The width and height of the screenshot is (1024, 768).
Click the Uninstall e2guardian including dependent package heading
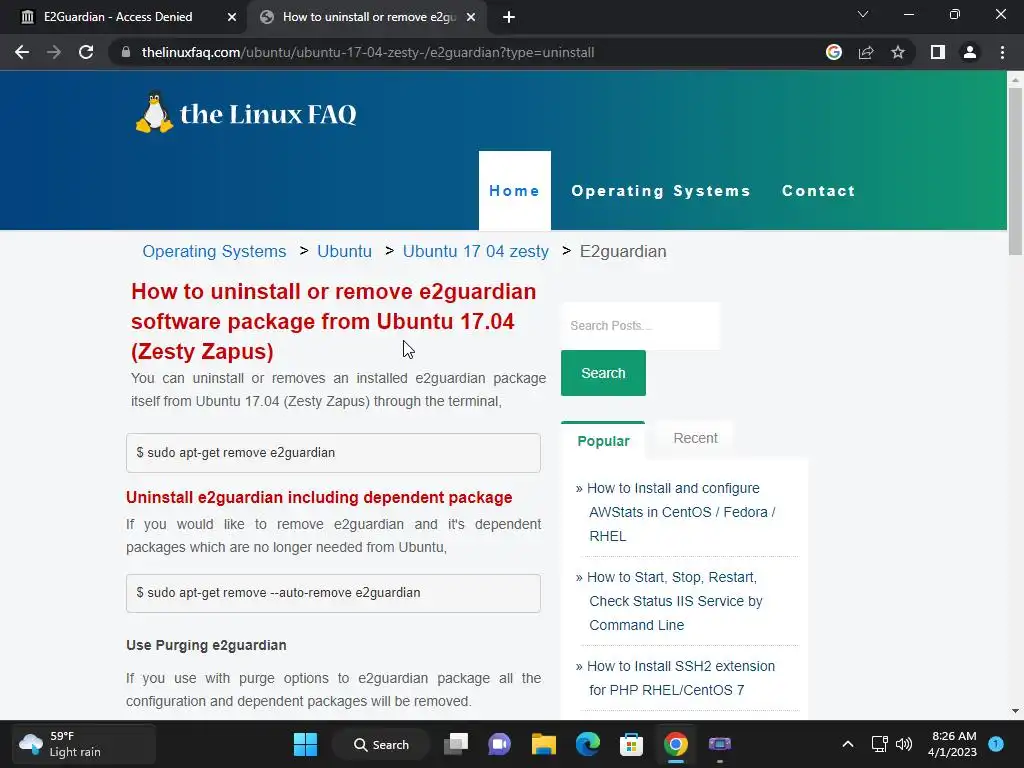coord(319,498)
